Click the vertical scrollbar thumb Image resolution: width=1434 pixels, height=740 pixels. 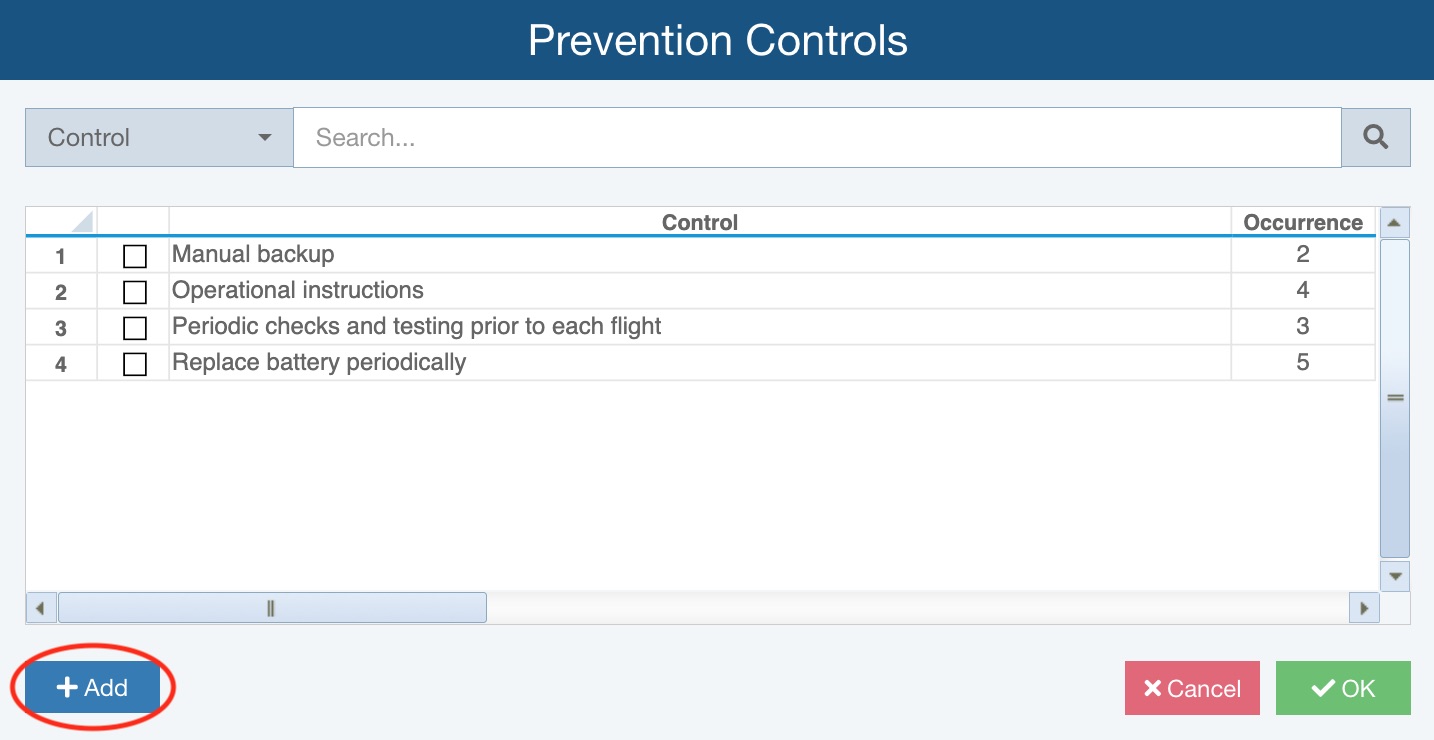[1394, 397]
